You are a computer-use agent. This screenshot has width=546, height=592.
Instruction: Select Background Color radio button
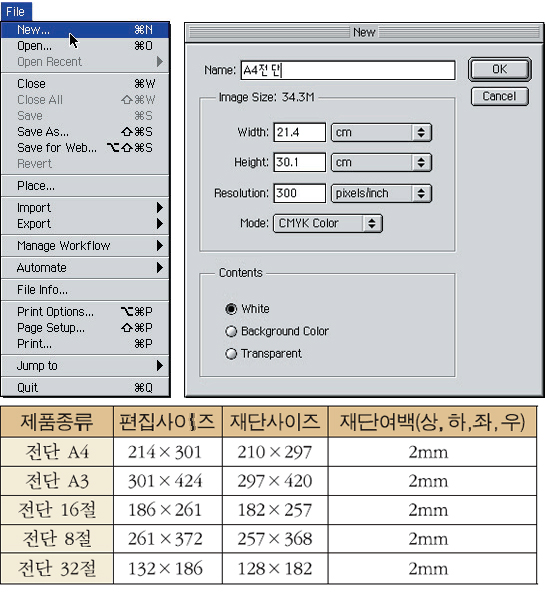coord(231,331)
